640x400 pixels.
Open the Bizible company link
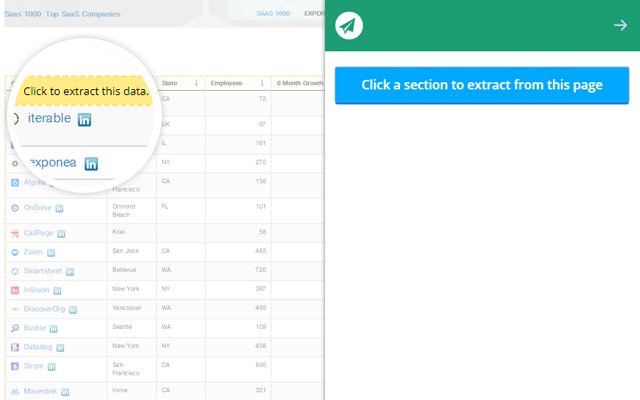pos(35,327)
